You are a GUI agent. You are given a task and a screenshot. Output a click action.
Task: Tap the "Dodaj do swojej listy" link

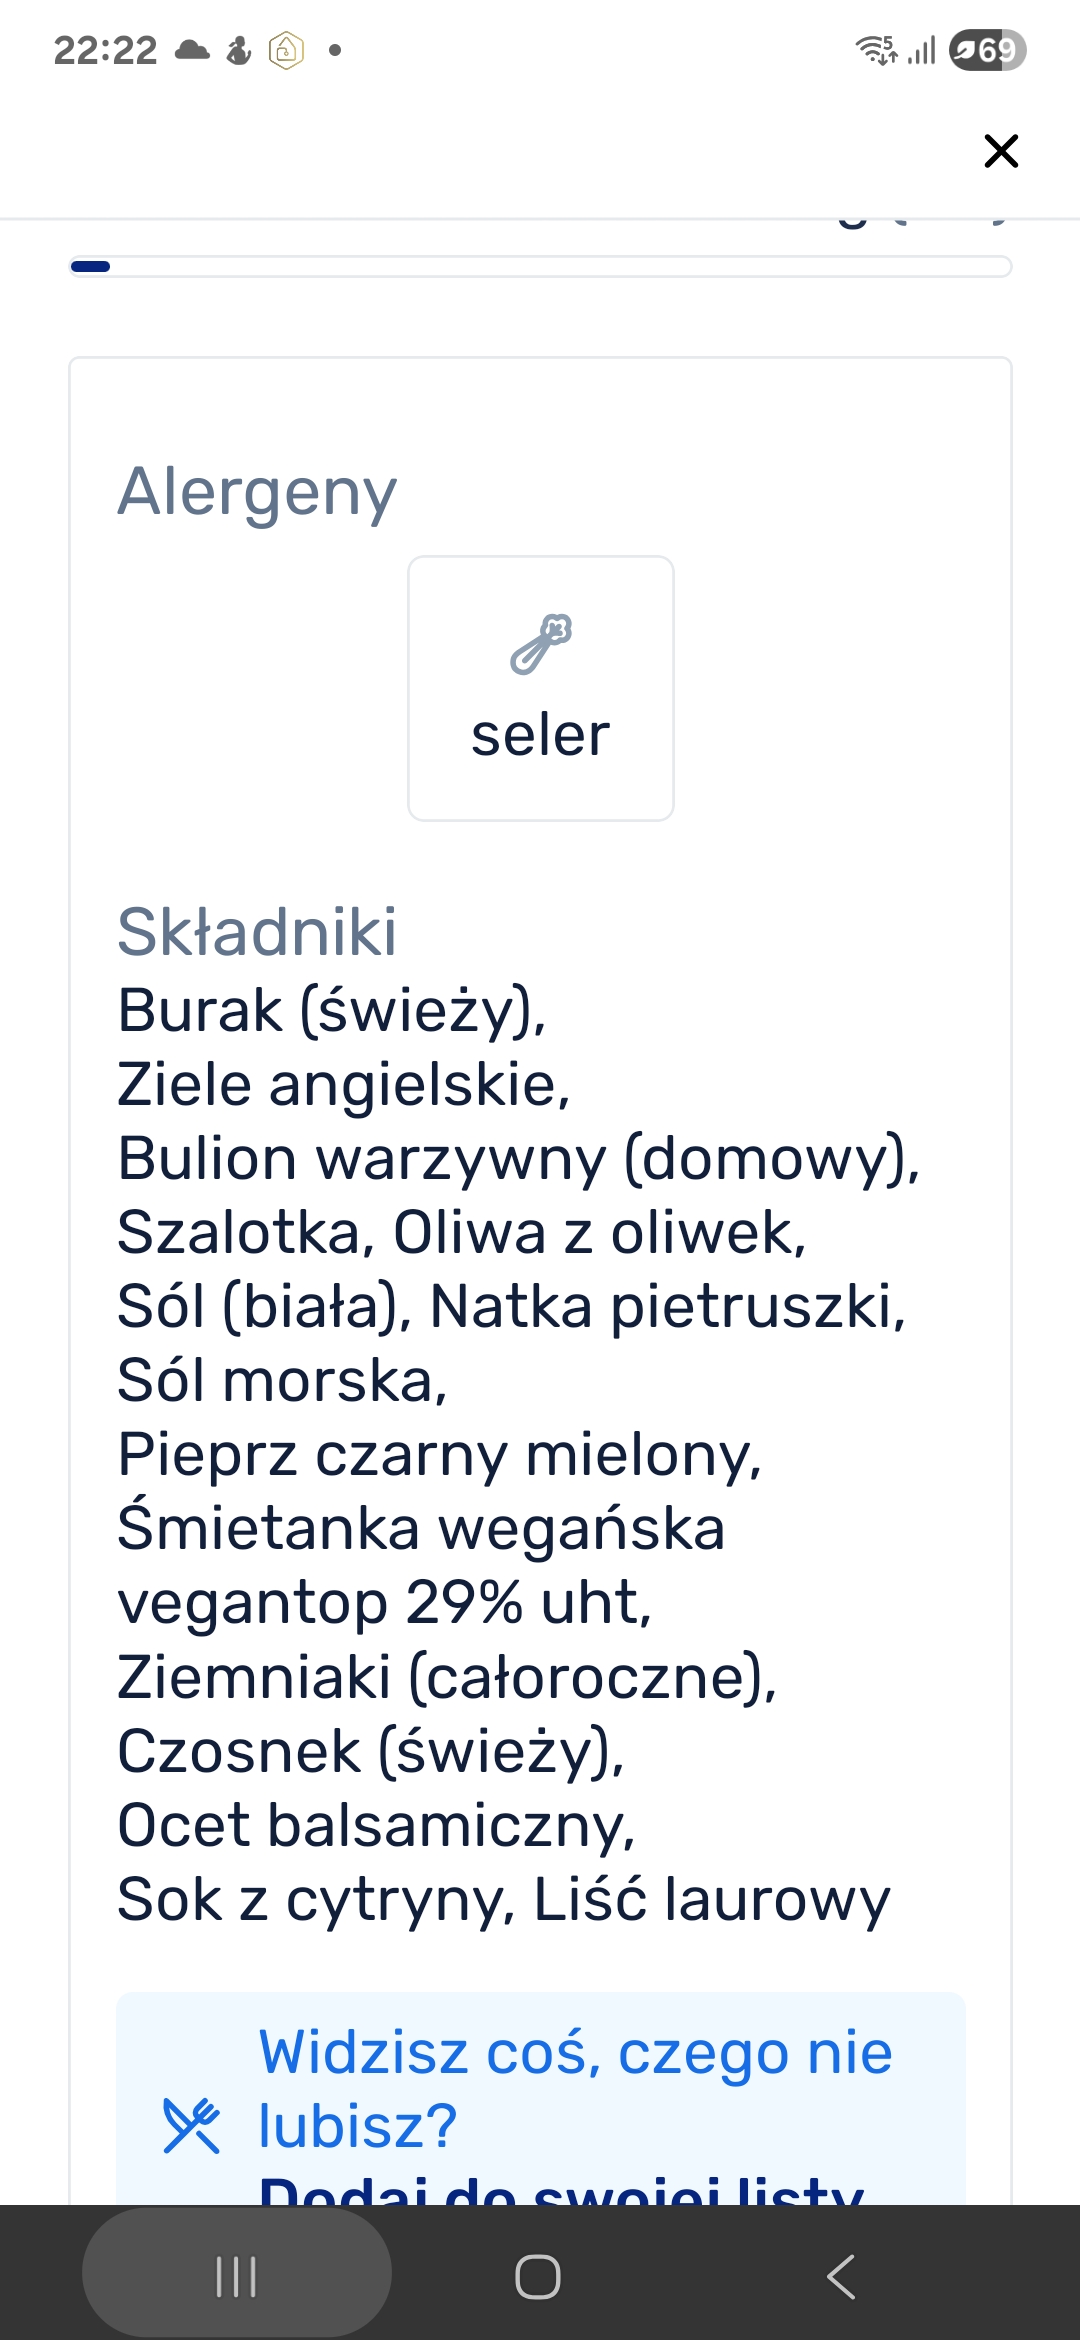560,2192
